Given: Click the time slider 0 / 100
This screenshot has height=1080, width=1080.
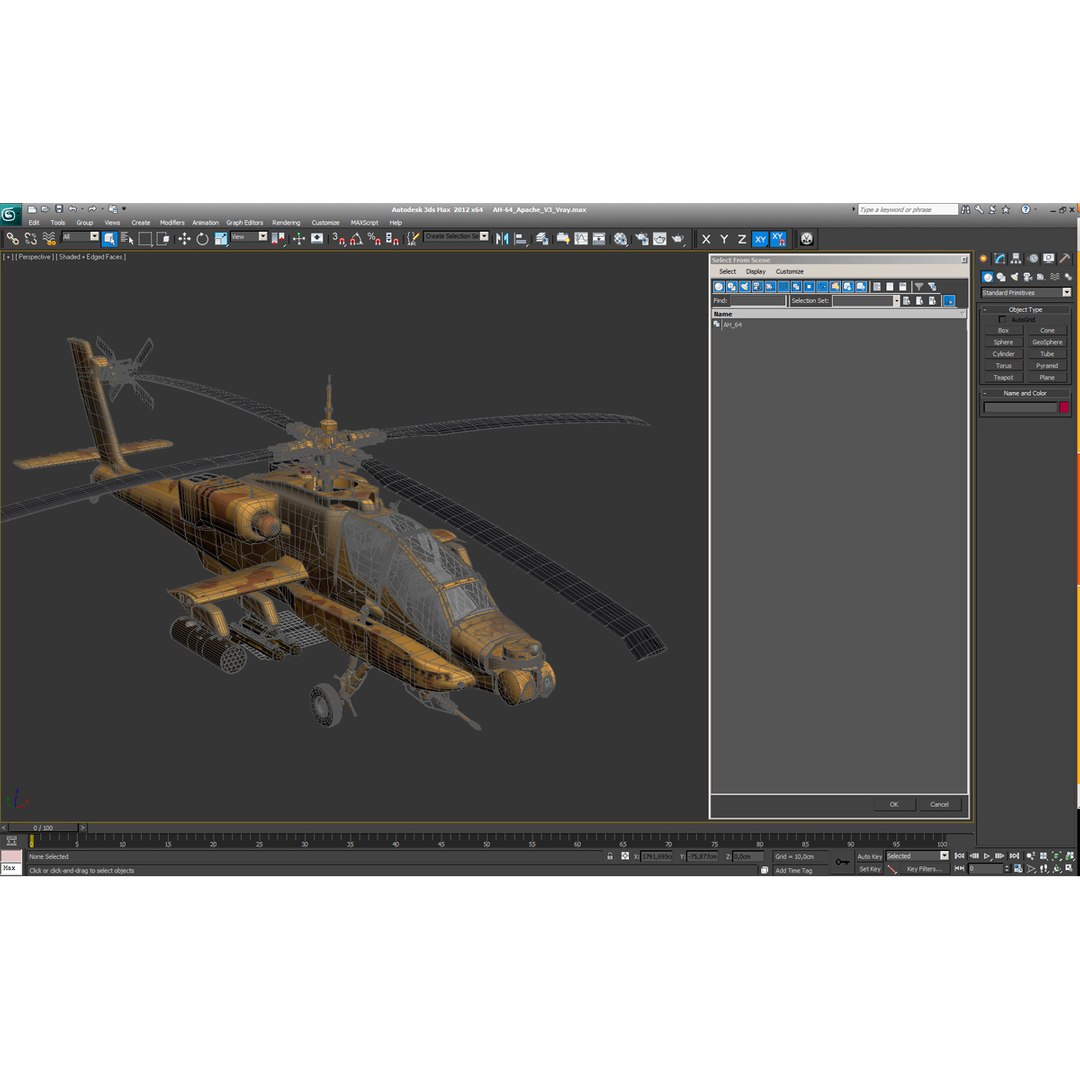Looking at the screenshot, I should (x=43, y=828).
